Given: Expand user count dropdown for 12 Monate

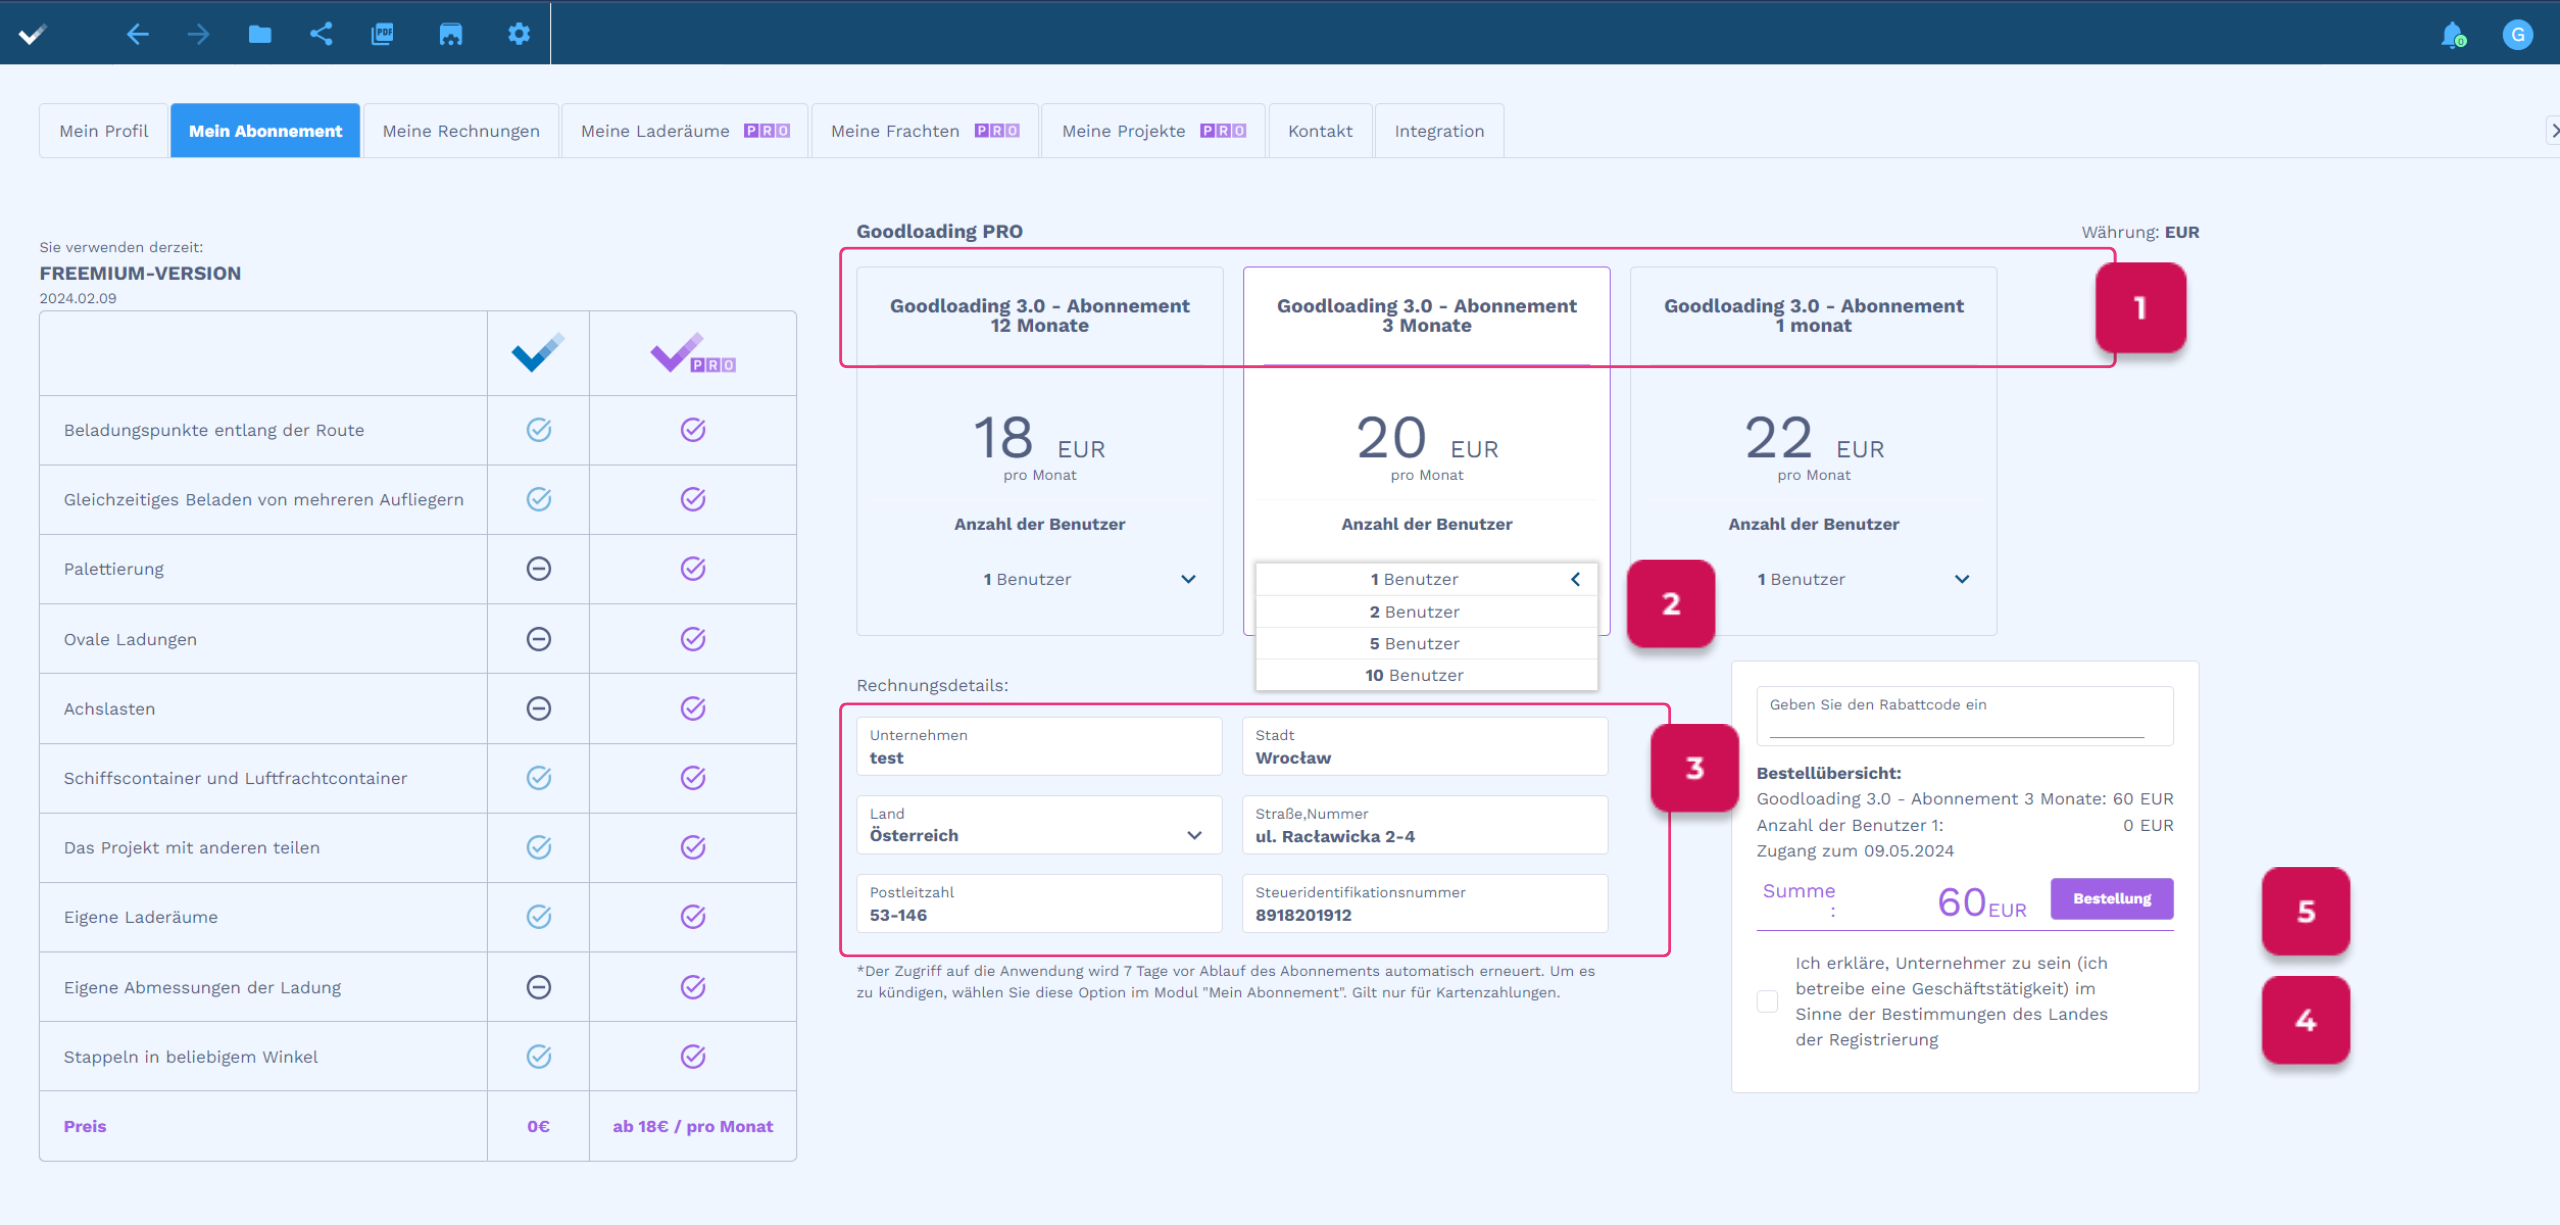Looking at the screenshot, I should click(1188, 579).
